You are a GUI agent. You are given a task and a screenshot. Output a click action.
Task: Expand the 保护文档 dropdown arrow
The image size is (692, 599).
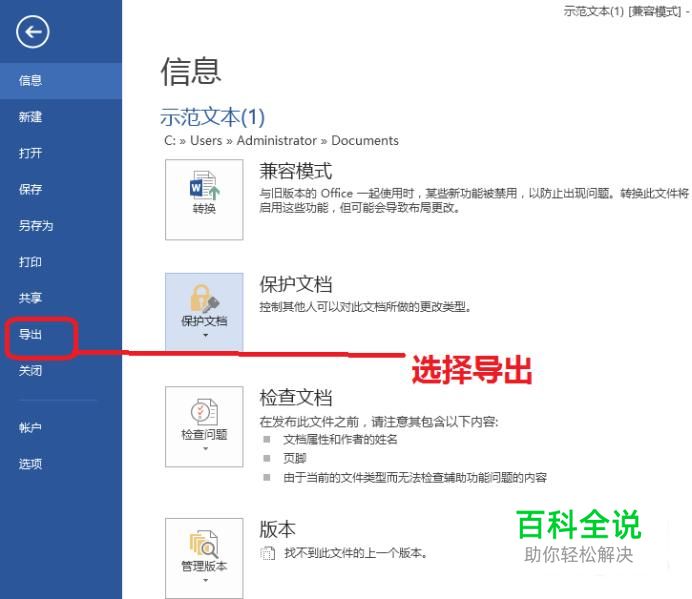tap(205, 335)
